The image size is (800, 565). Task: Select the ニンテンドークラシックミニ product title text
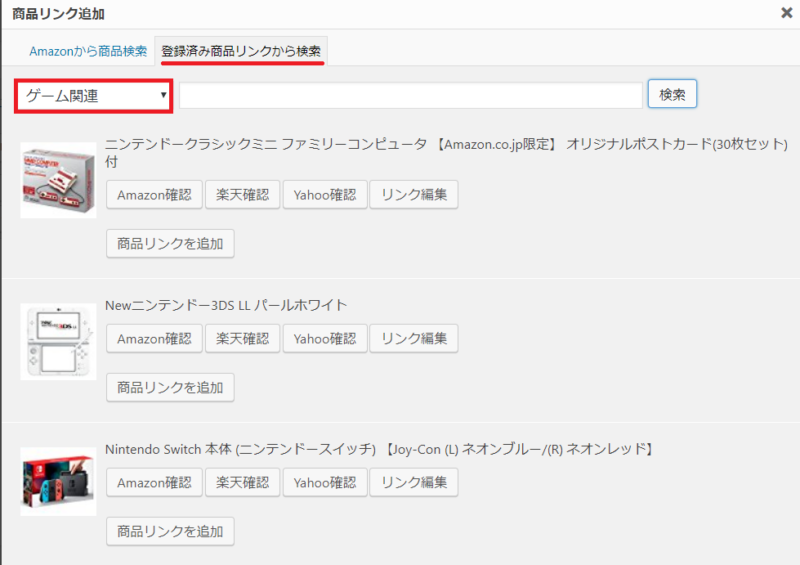pyautogui.click(x=446, y=153)
